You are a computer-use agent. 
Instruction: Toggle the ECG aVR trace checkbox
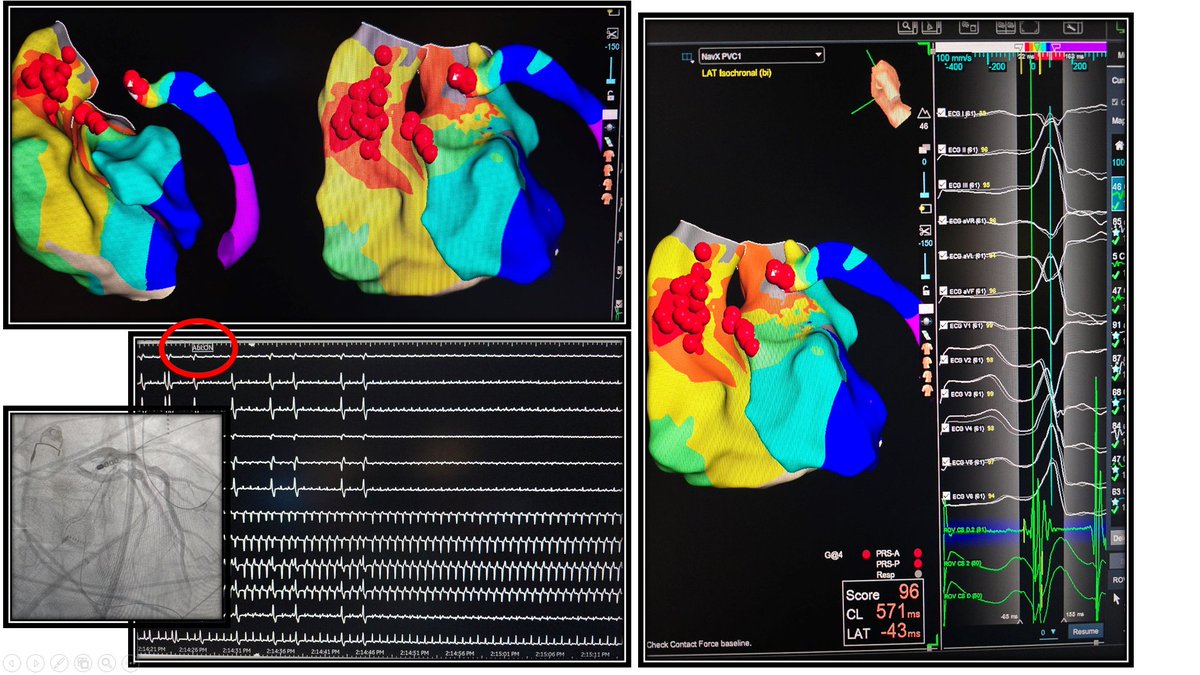click(942, 220)
